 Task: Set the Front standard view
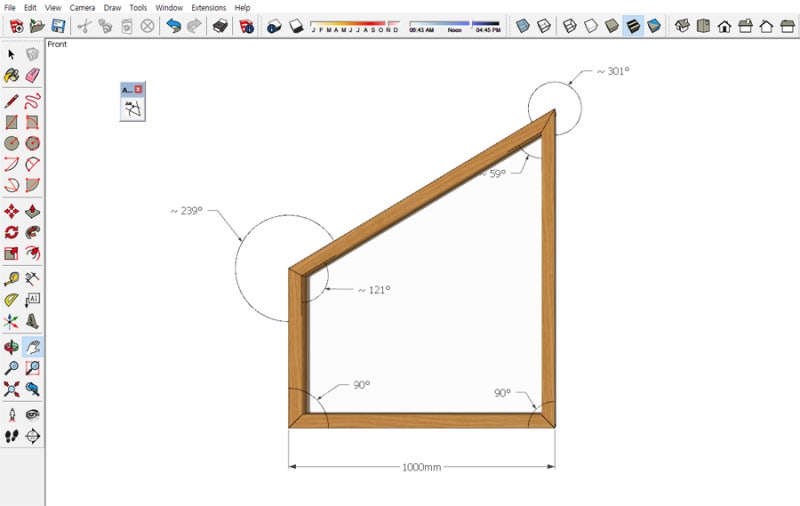pyautogui.click(x=724, y=26)
